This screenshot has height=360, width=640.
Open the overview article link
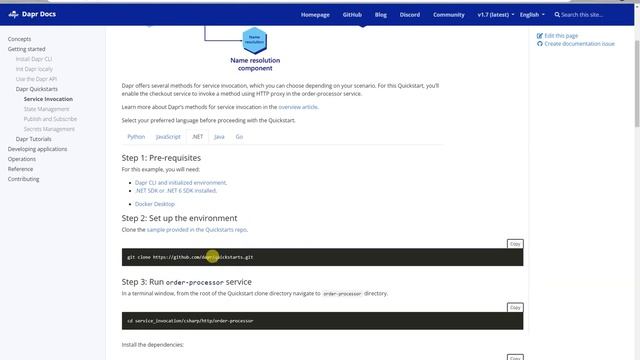pyautogui.click(x=298, y=107)
